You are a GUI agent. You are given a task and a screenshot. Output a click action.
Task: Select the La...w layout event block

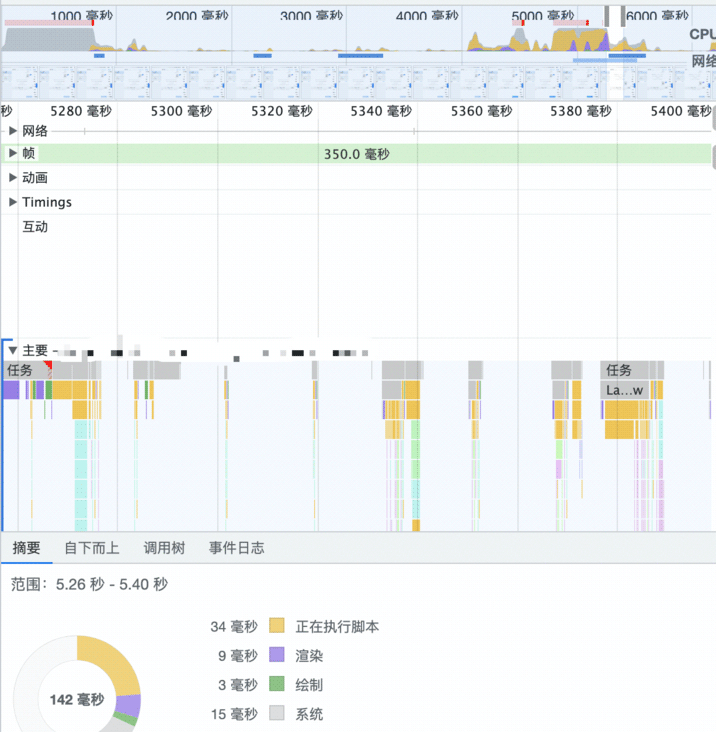[x=625, y=390]
